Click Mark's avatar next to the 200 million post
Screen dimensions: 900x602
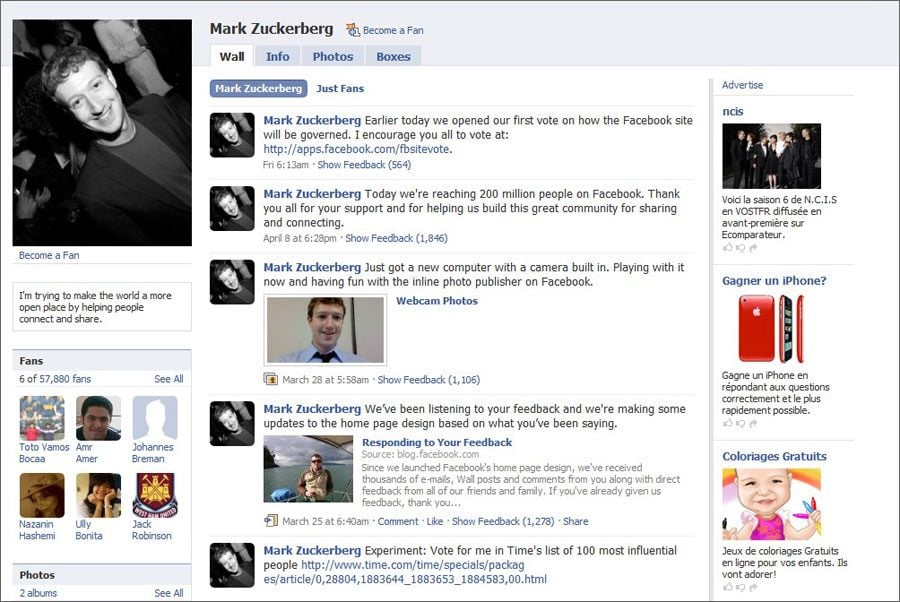[232, 207]
